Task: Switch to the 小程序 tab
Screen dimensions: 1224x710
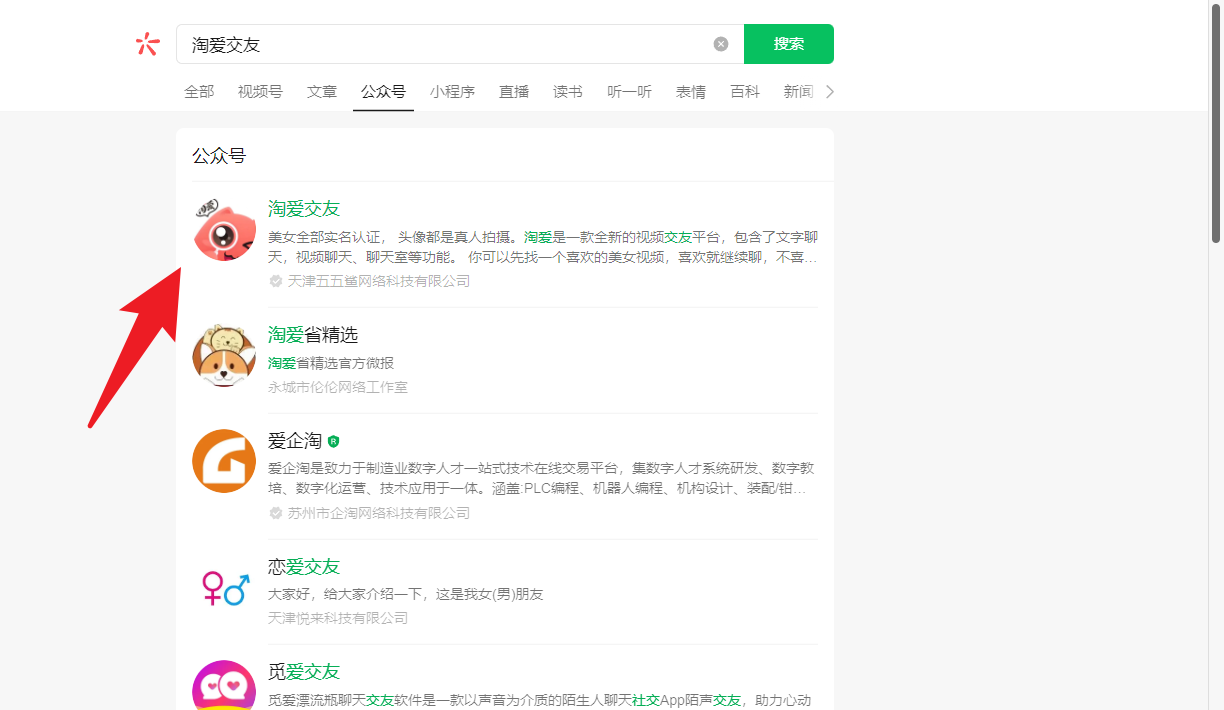Action: (452, 91)
